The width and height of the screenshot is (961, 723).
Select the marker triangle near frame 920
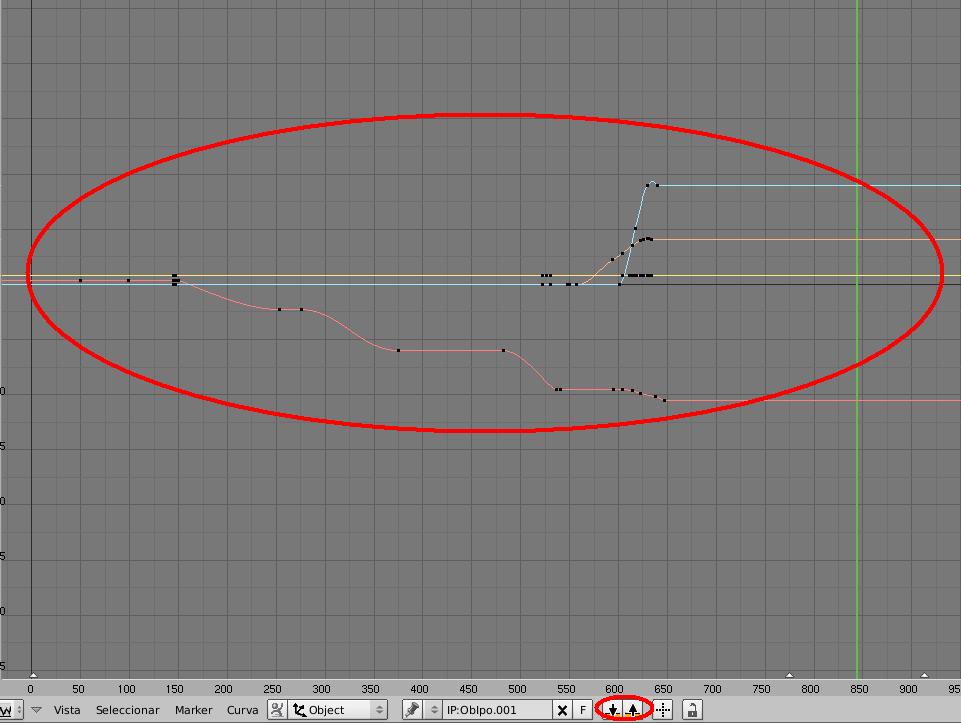(924, 675)
